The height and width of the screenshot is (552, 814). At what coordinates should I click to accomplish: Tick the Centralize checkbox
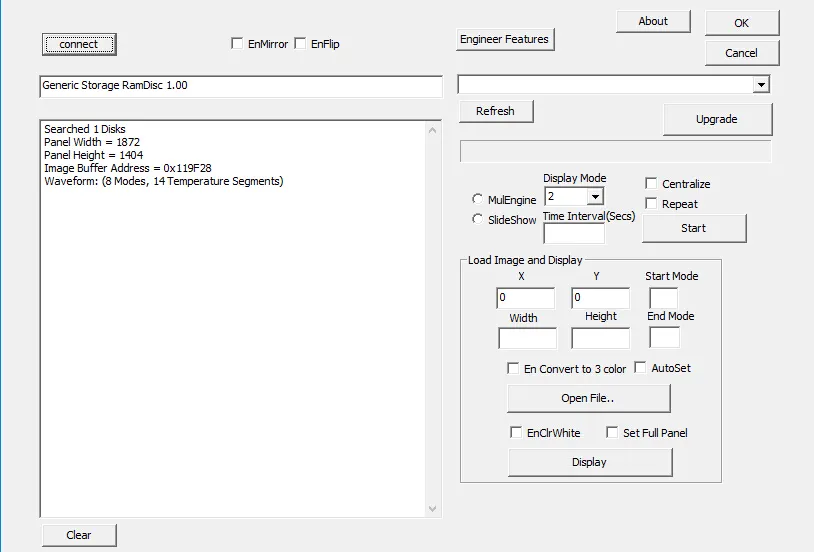pyautogui.click(x=651, y=183)
